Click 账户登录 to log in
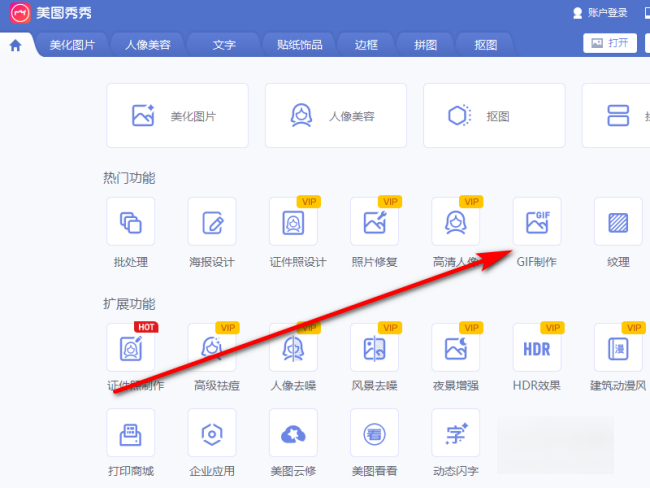Viewport: 650px width, 488px height. (599, 13)
